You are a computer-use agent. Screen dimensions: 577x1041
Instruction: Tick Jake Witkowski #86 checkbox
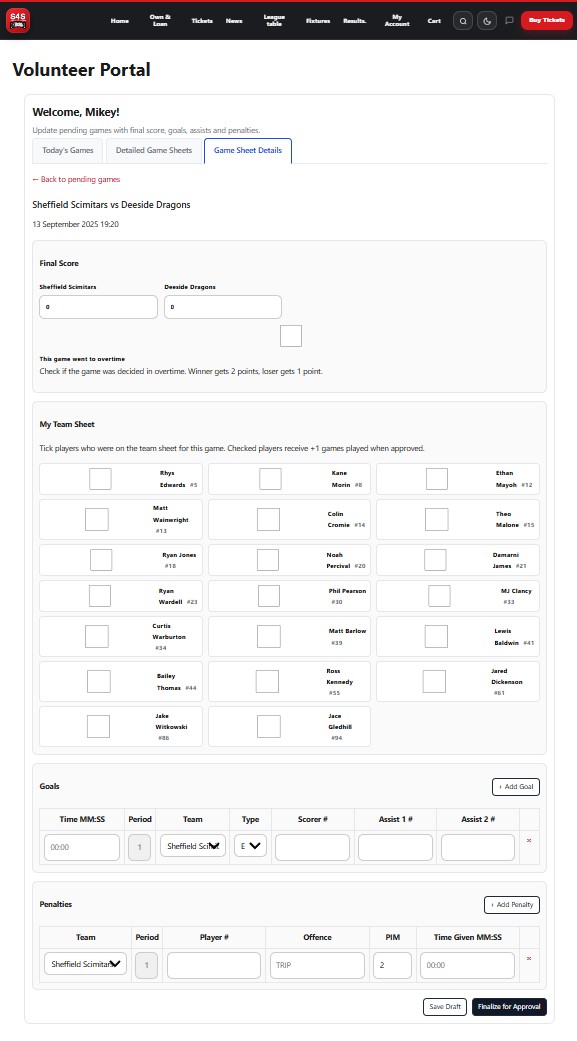(98, 726)
